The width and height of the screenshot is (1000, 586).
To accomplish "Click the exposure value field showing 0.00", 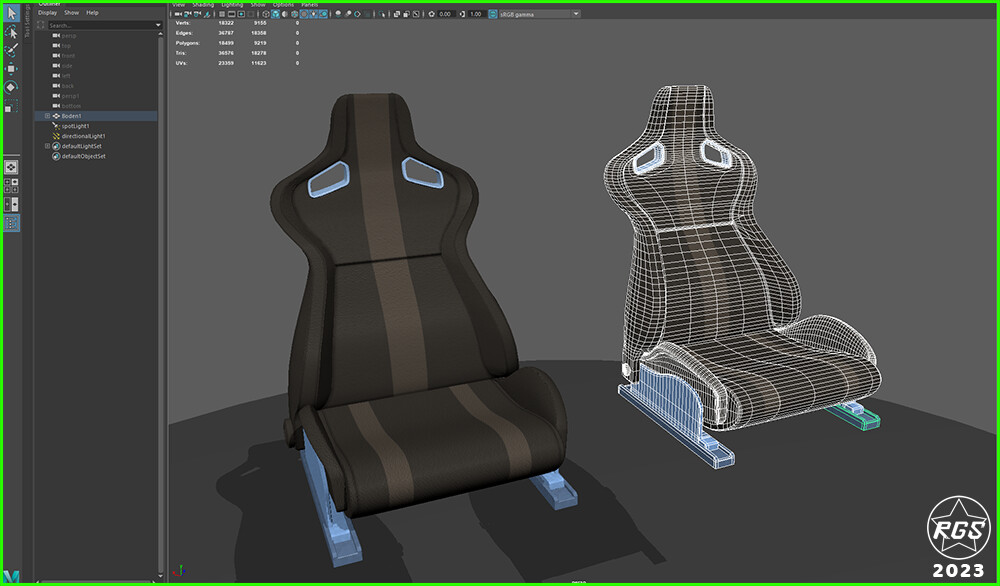I will point(445,14).
